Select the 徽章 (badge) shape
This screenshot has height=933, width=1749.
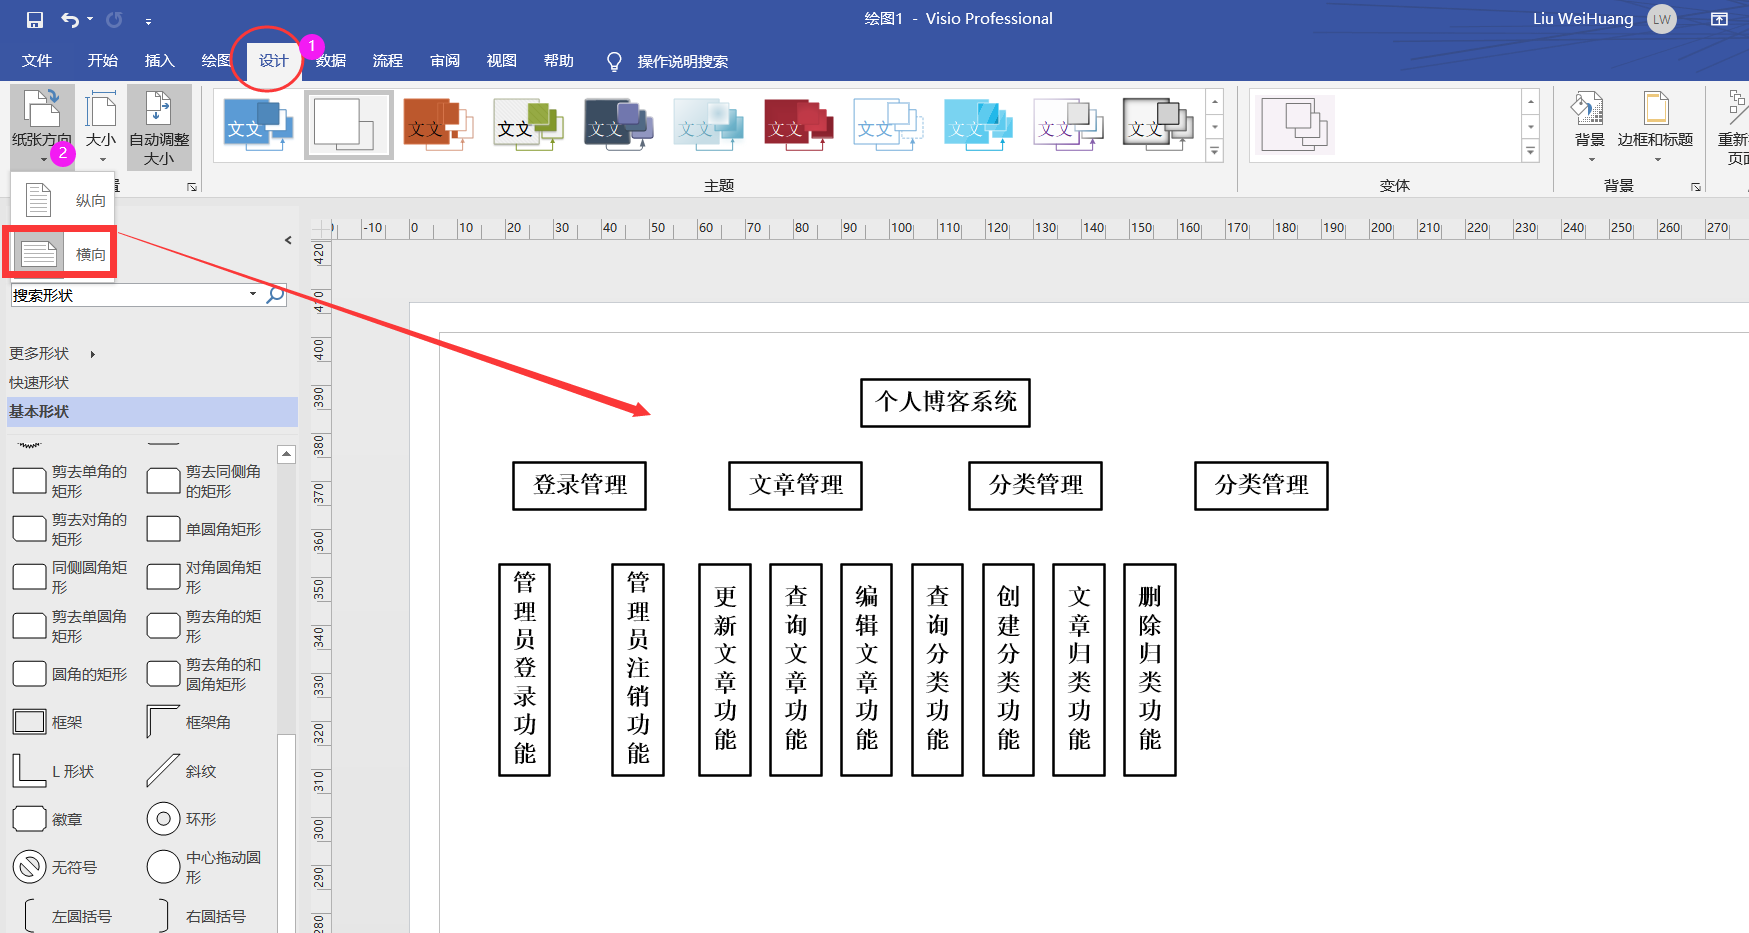click(x=29, y=818)
